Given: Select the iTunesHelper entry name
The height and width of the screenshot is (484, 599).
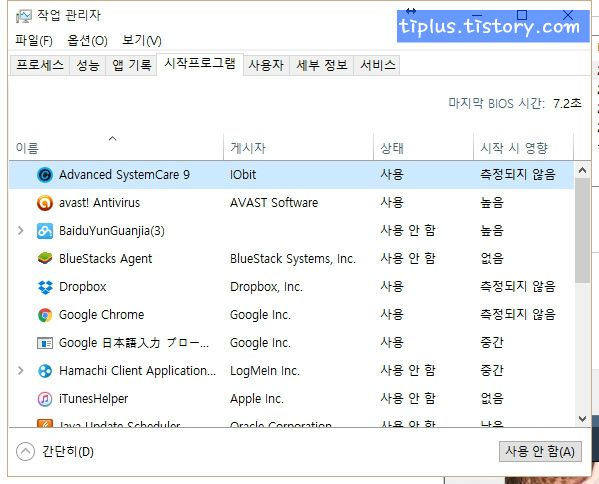Looking at the screenshot, I should click(94, 399).
